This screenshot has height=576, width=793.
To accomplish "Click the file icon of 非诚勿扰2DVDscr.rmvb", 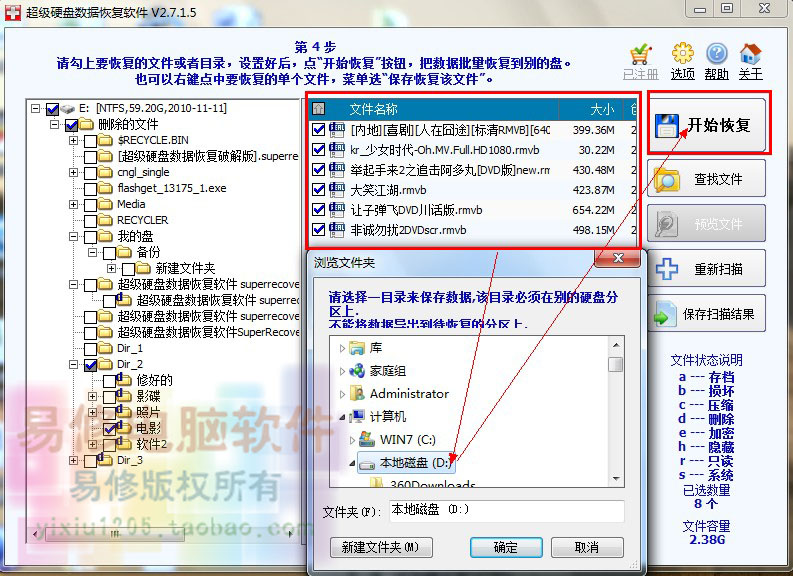I will point(336,229).
